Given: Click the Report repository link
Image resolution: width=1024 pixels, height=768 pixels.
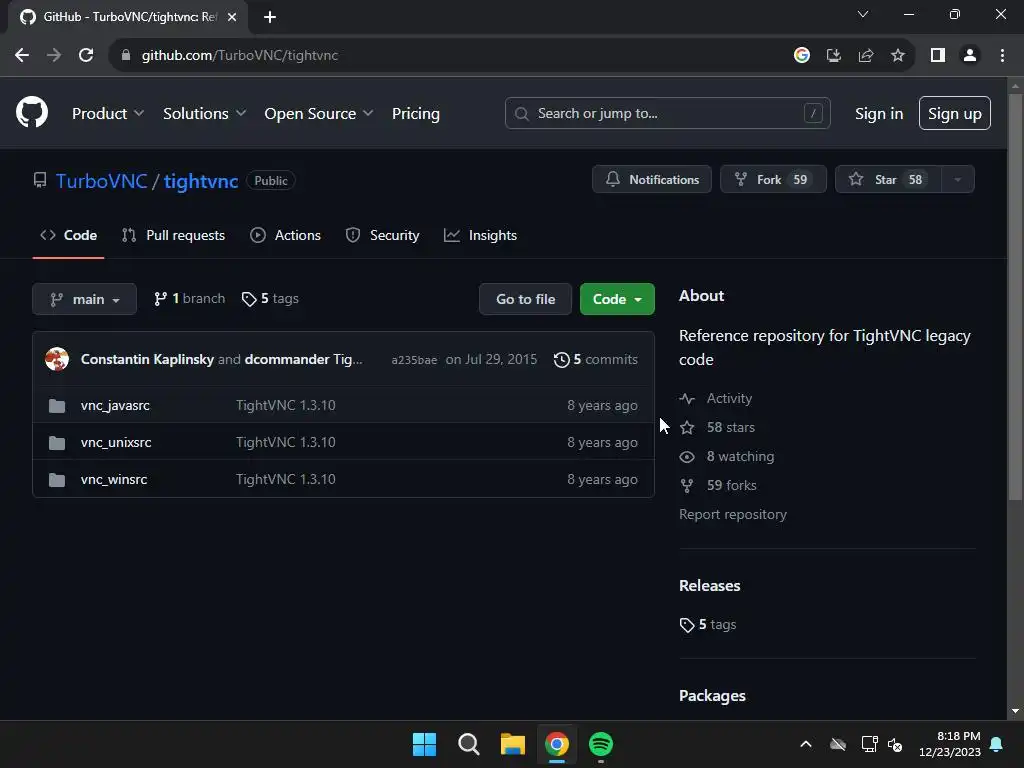Looking at the screenshot, I should pyautogui.click(x=733, y=515).
